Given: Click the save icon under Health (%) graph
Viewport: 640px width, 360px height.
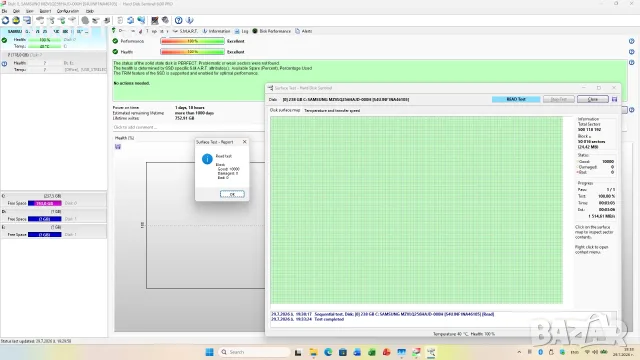Looking at the screenshot, I should pyautogui.click(x=118, y=147).
